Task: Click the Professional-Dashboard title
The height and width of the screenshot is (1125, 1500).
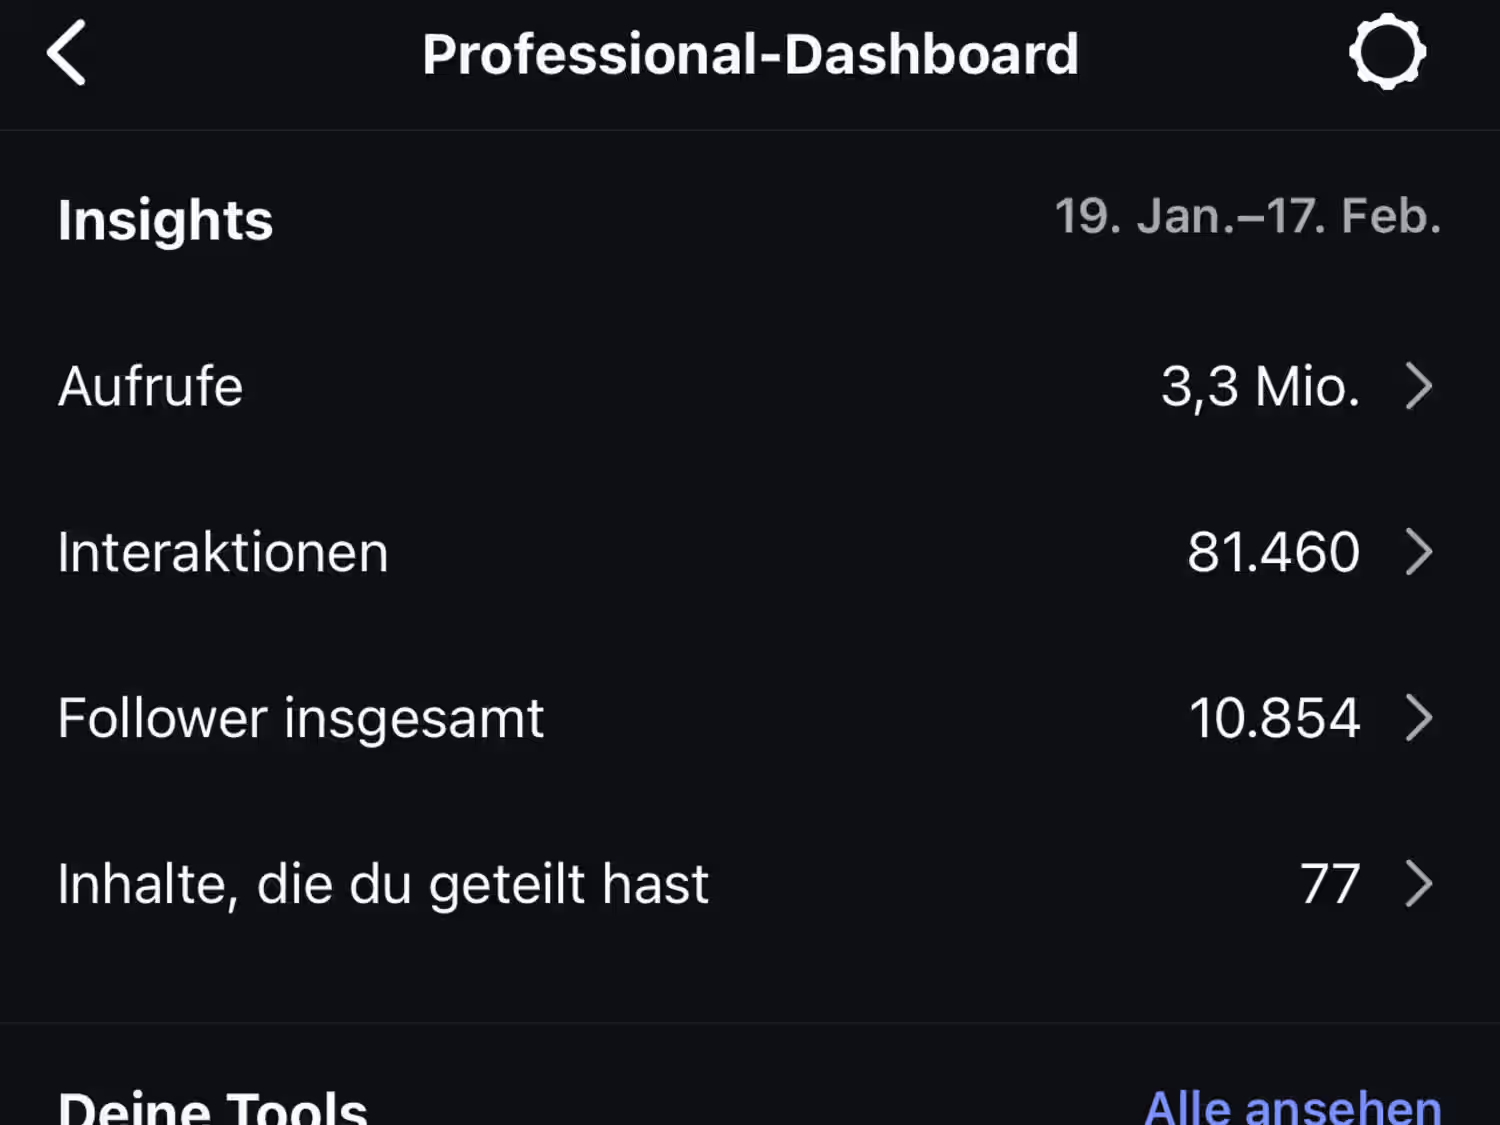Action: [750, 54]
